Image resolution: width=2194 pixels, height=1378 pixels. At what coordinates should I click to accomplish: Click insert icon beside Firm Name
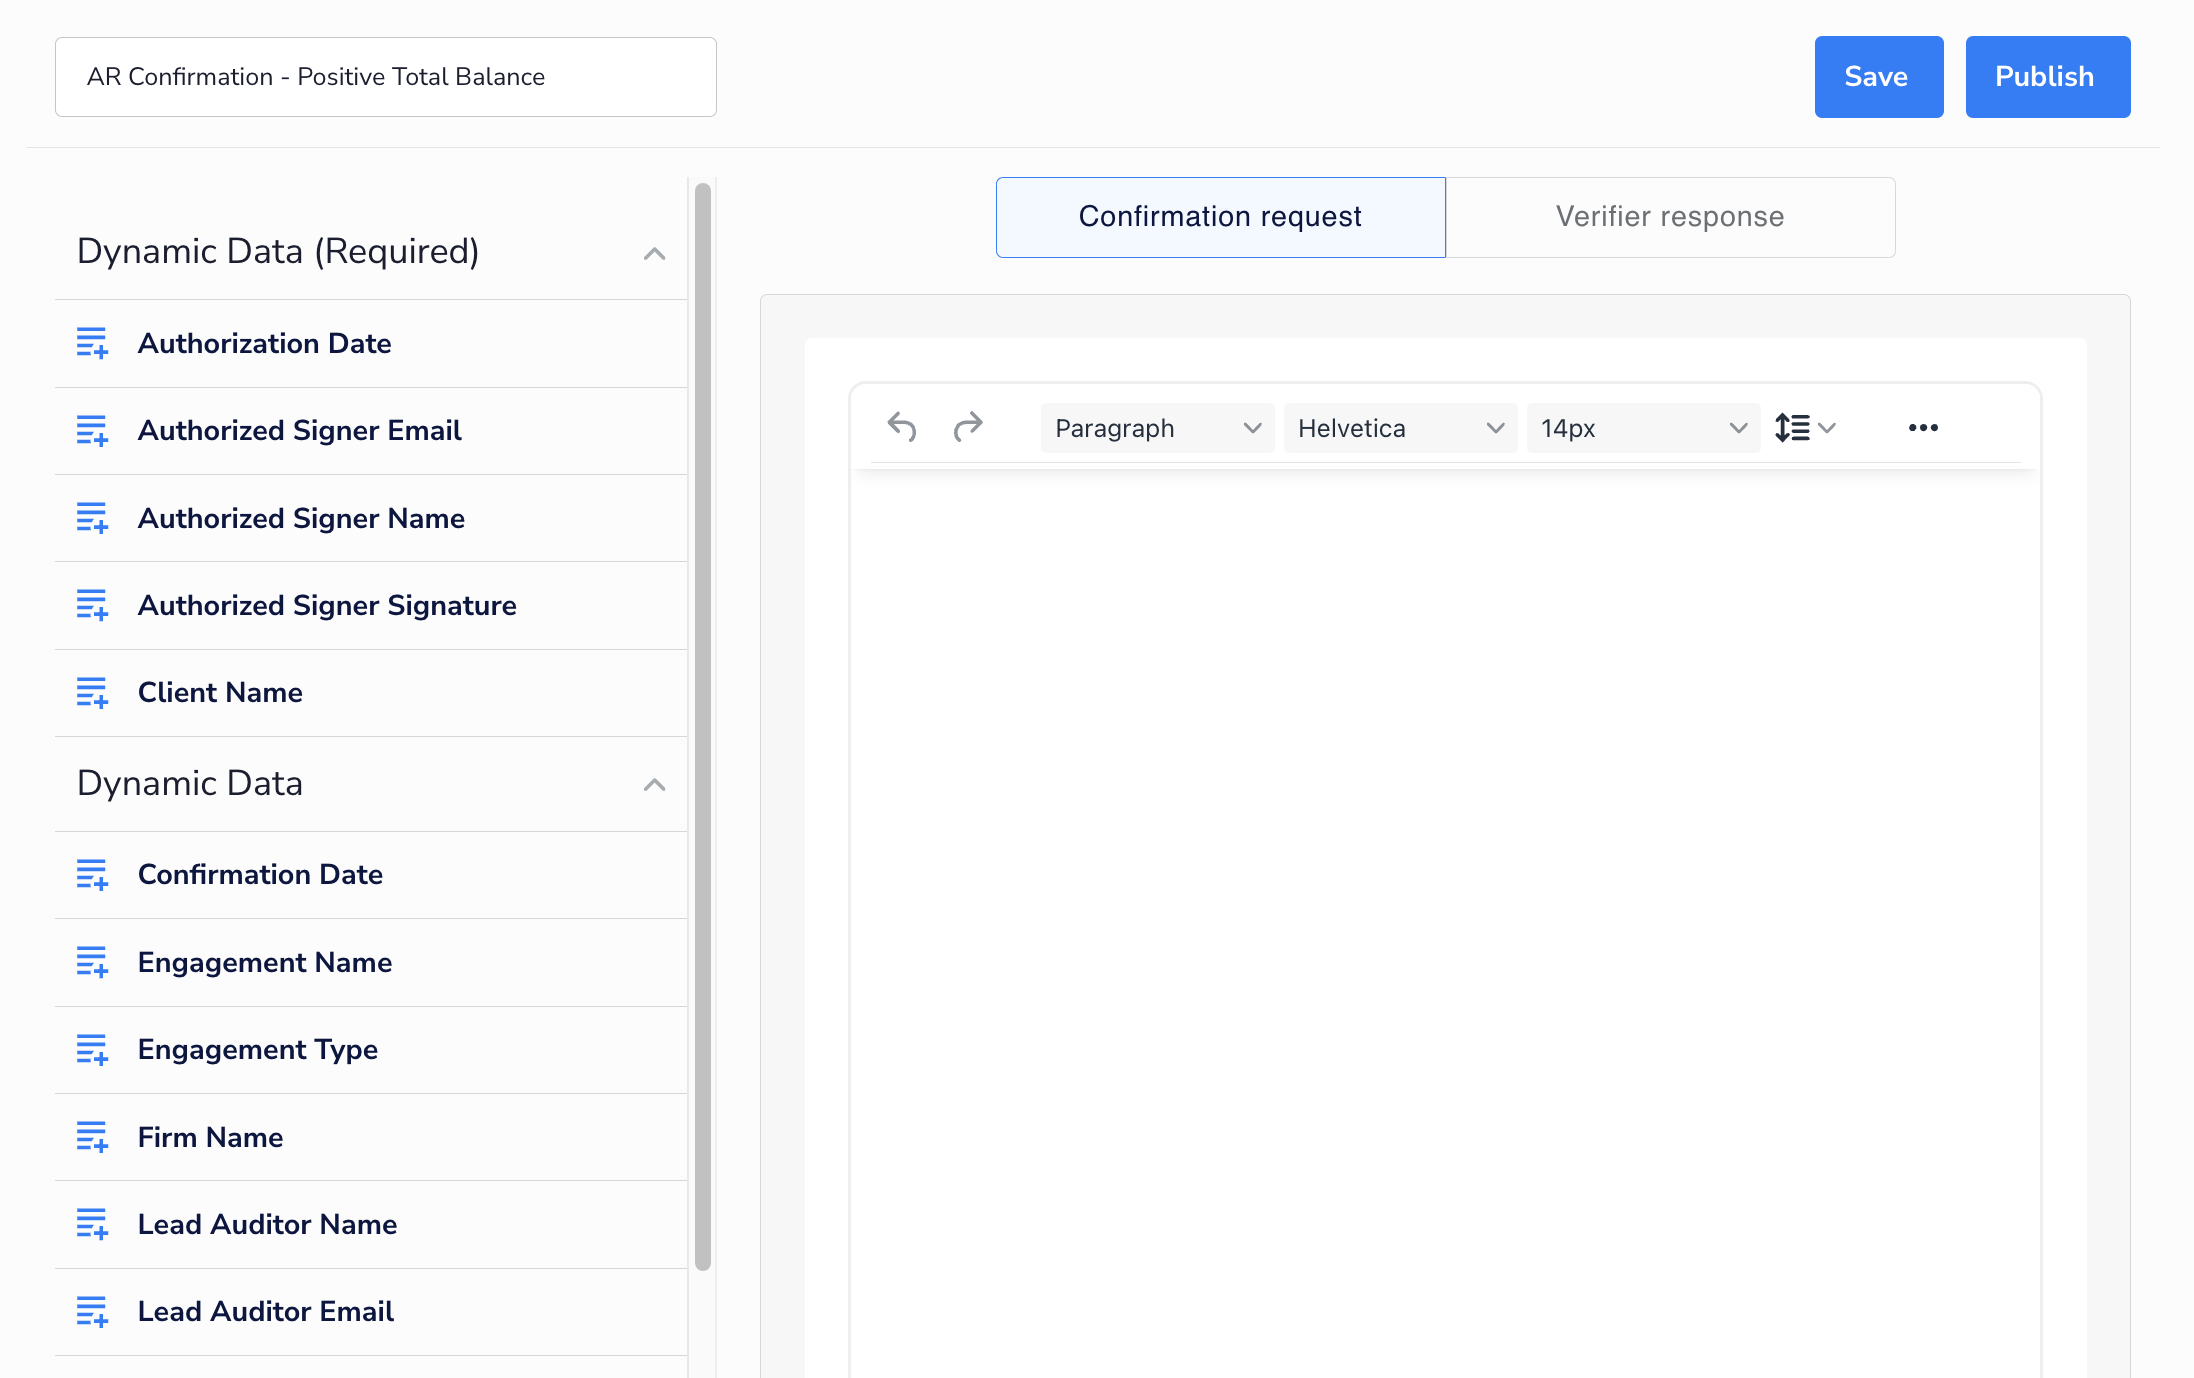92,1137
